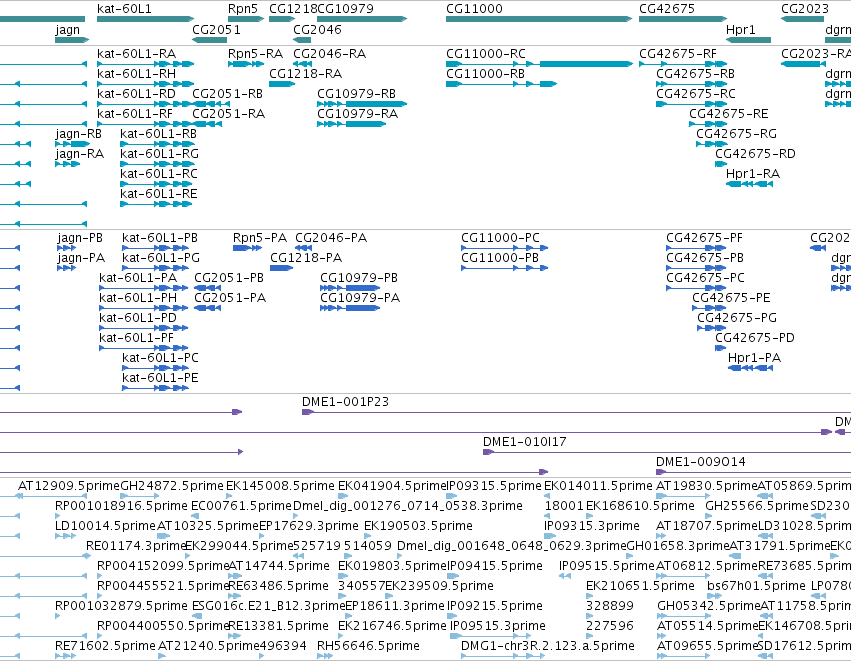Select transcript kat-60L1-RF
Image resolution: width=851 pixels, height=661 pixels.
[135, 114]
